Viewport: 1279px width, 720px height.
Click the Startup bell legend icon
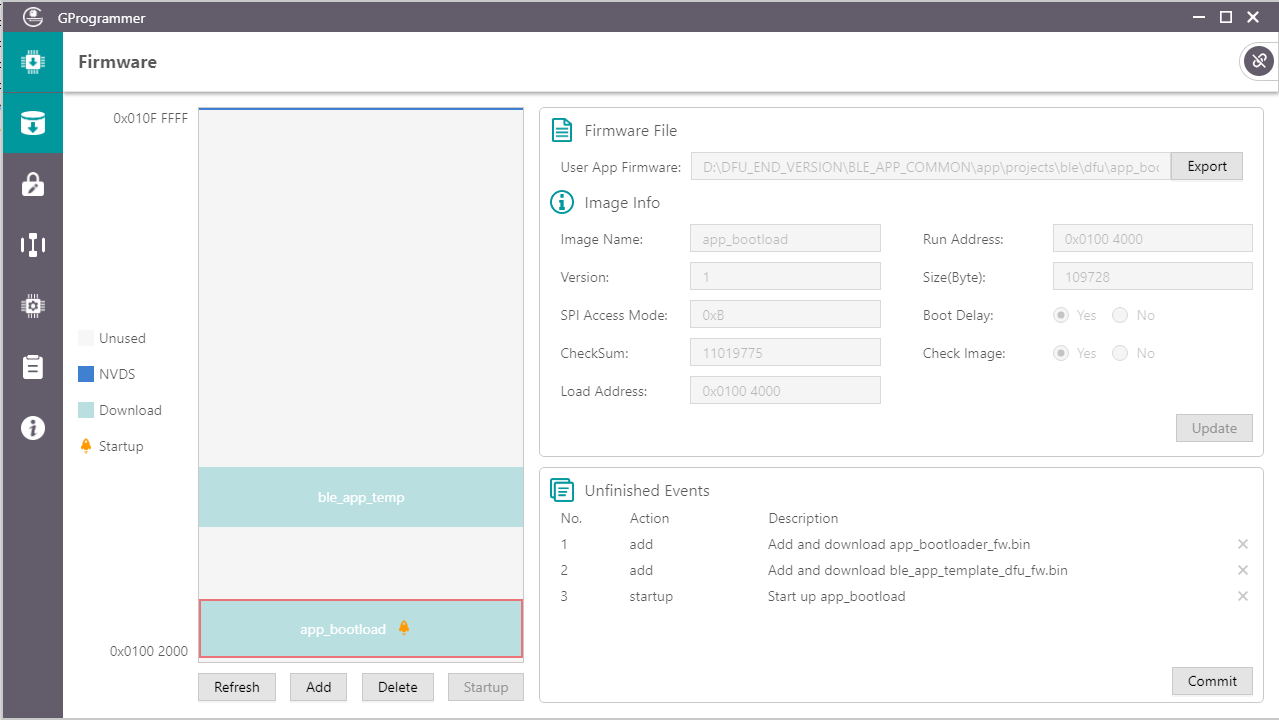click(x=86, y=445)
